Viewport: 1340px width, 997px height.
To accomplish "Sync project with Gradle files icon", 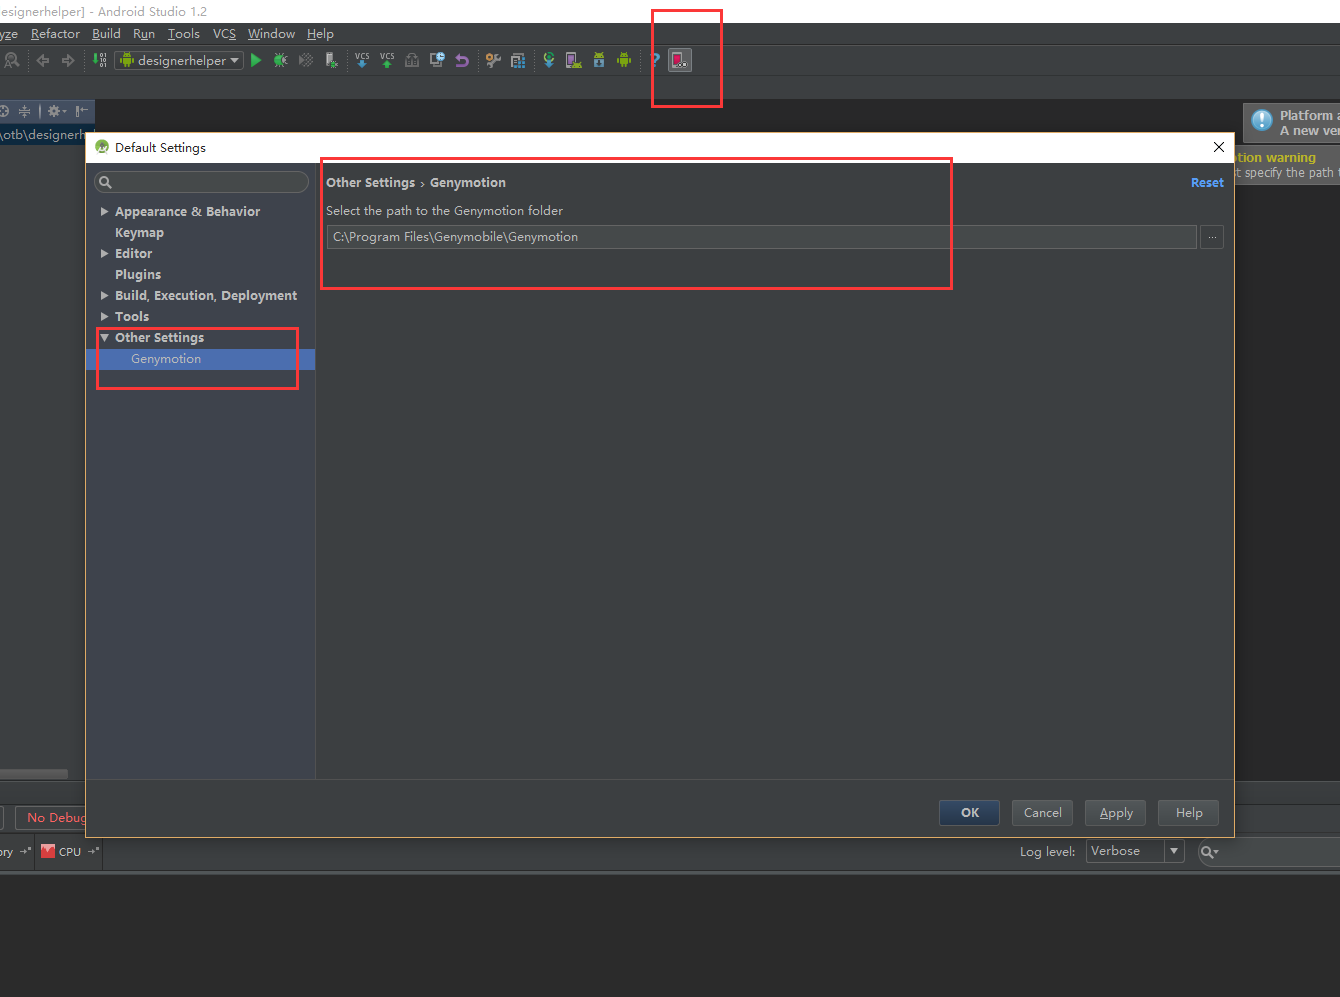I will pyautogui.click(x=549, y=60).
